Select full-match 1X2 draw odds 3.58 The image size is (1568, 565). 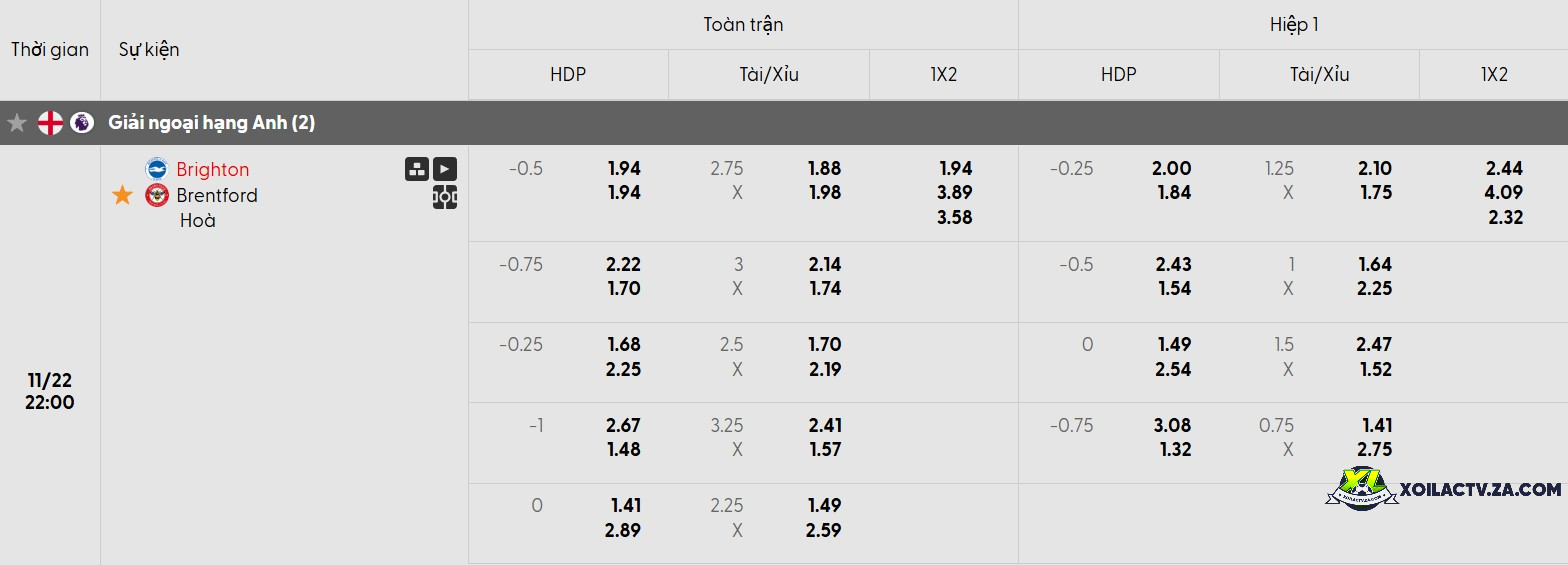[955, 217]
